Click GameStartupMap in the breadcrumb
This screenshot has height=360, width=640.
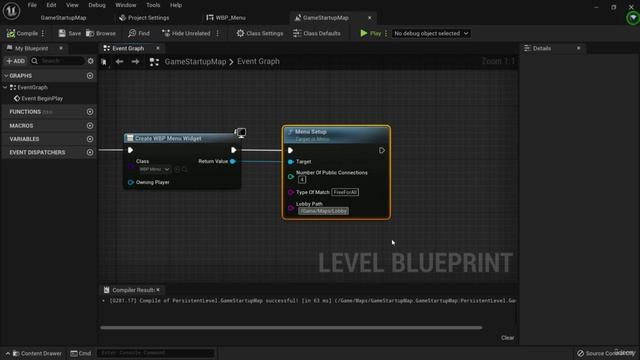click(x=195, y=62)
